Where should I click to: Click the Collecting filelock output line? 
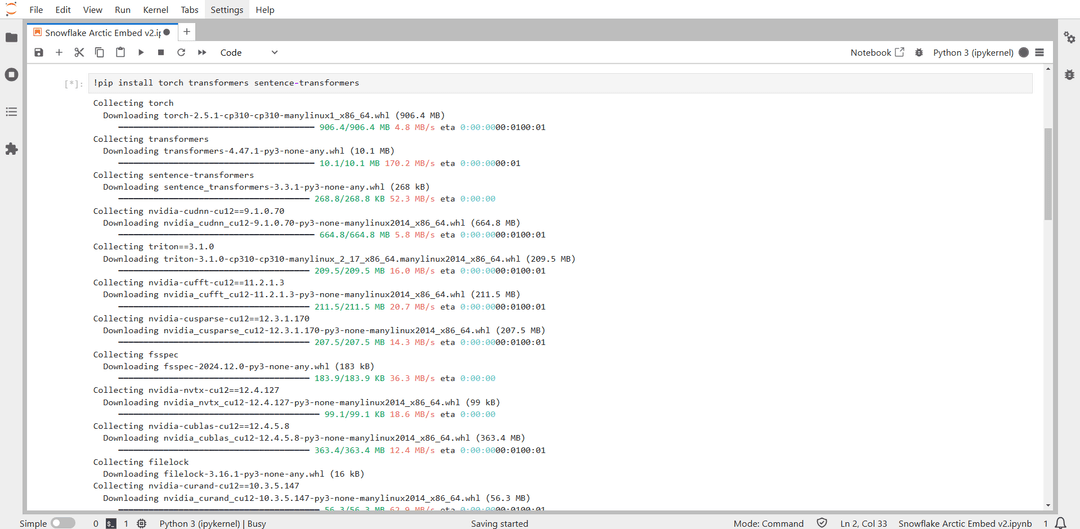[141, 461]
